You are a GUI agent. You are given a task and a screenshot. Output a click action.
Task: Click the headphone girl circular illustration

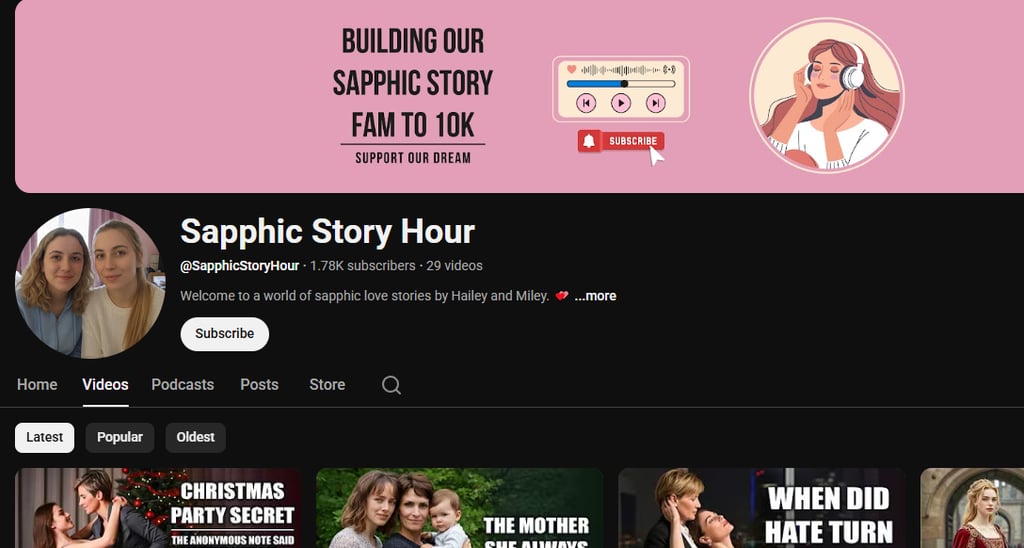click(x=827, y=95)
